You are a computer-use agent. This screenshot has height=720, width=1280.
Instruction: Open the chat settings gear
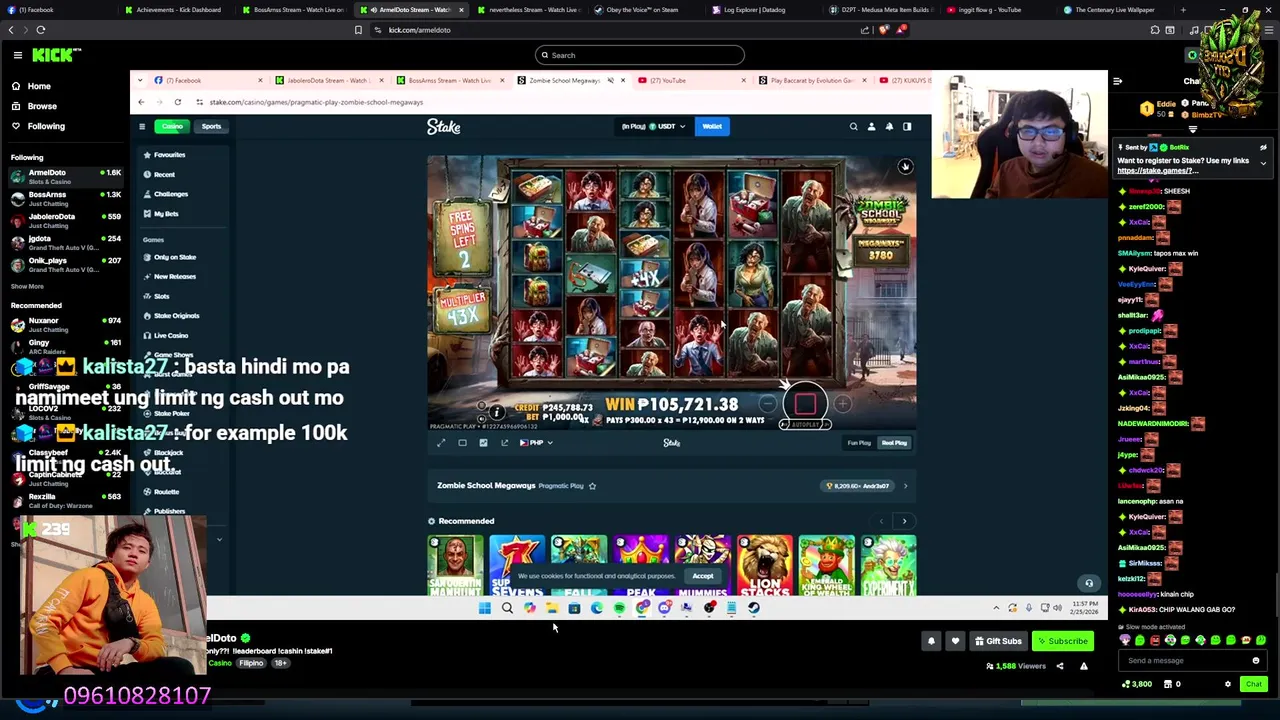tap(1228, 684)
